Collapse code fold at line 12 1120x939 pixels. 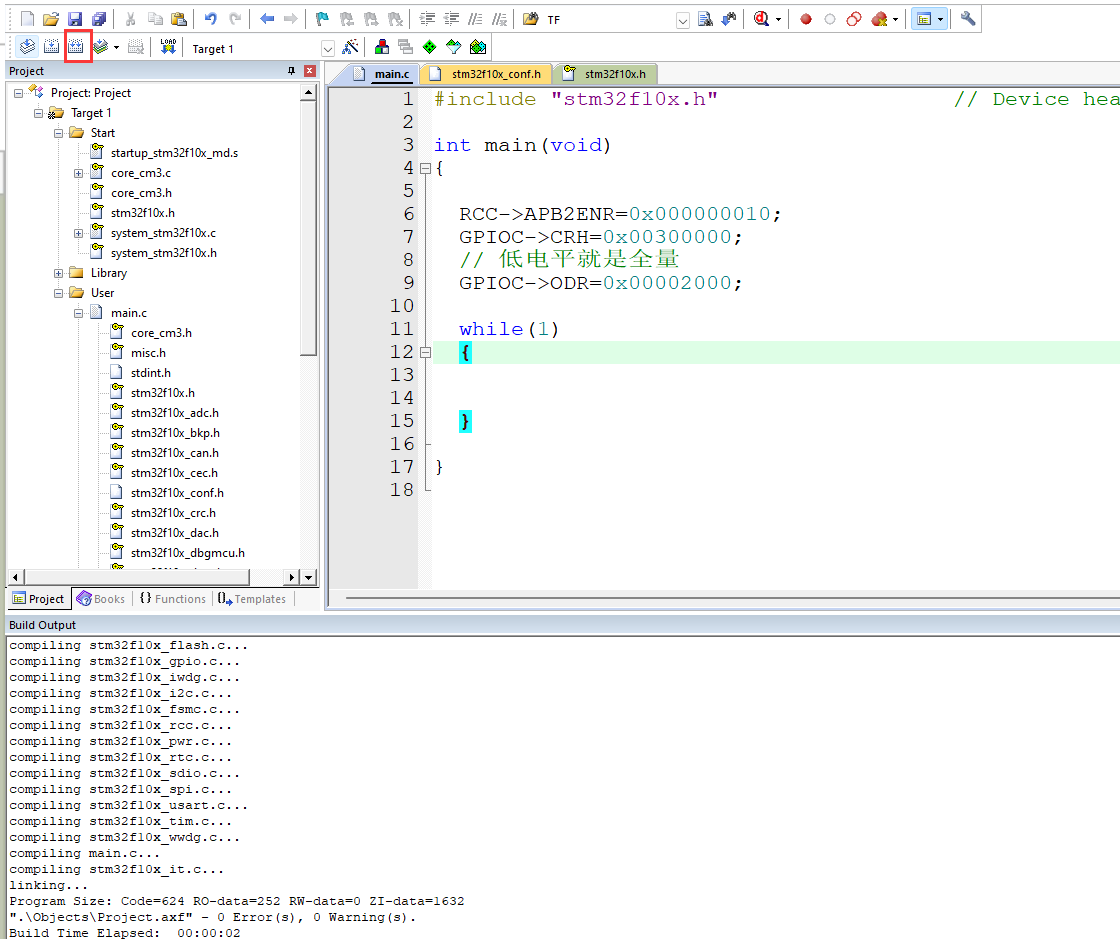pyautogui.click(x=426, y=352)
